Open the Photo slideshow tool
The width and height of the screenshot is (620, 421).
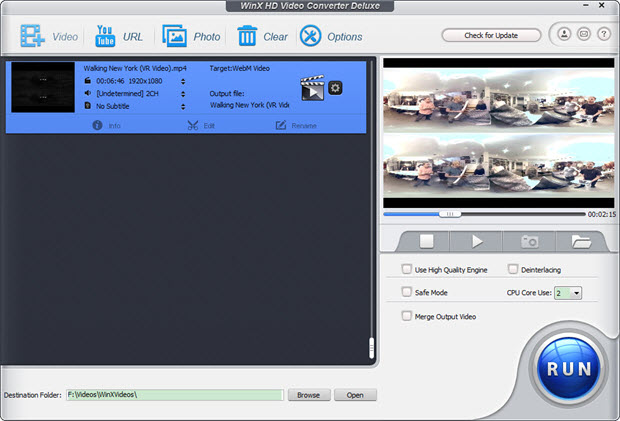(191, 36)
